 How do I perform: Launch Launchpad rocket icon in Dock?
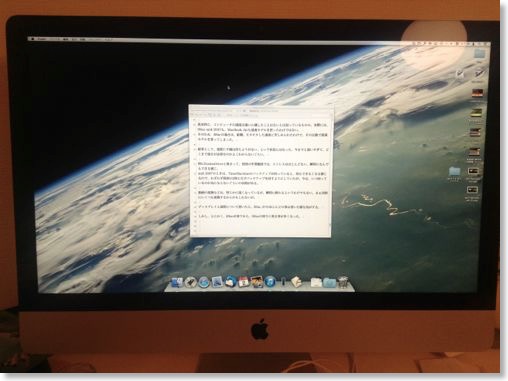pos(190,282)
